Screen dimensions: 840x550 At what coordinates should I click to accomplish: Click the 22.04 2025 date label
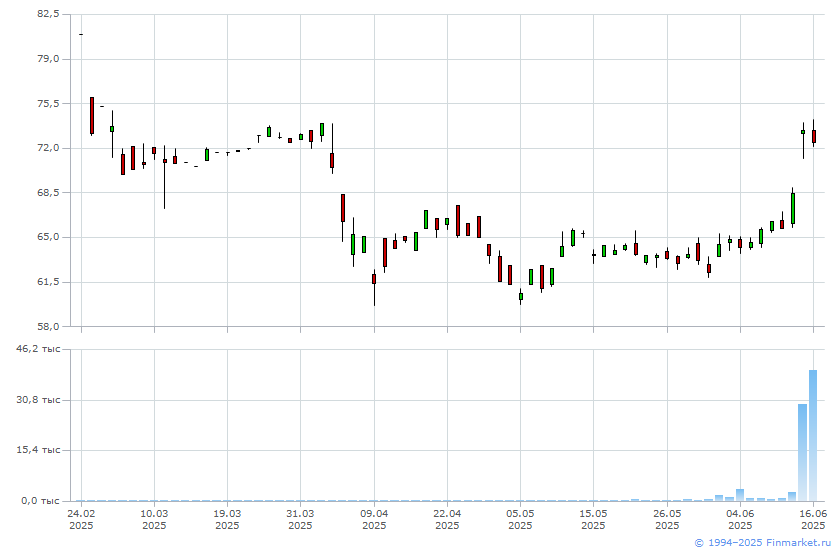click(447, 519)
